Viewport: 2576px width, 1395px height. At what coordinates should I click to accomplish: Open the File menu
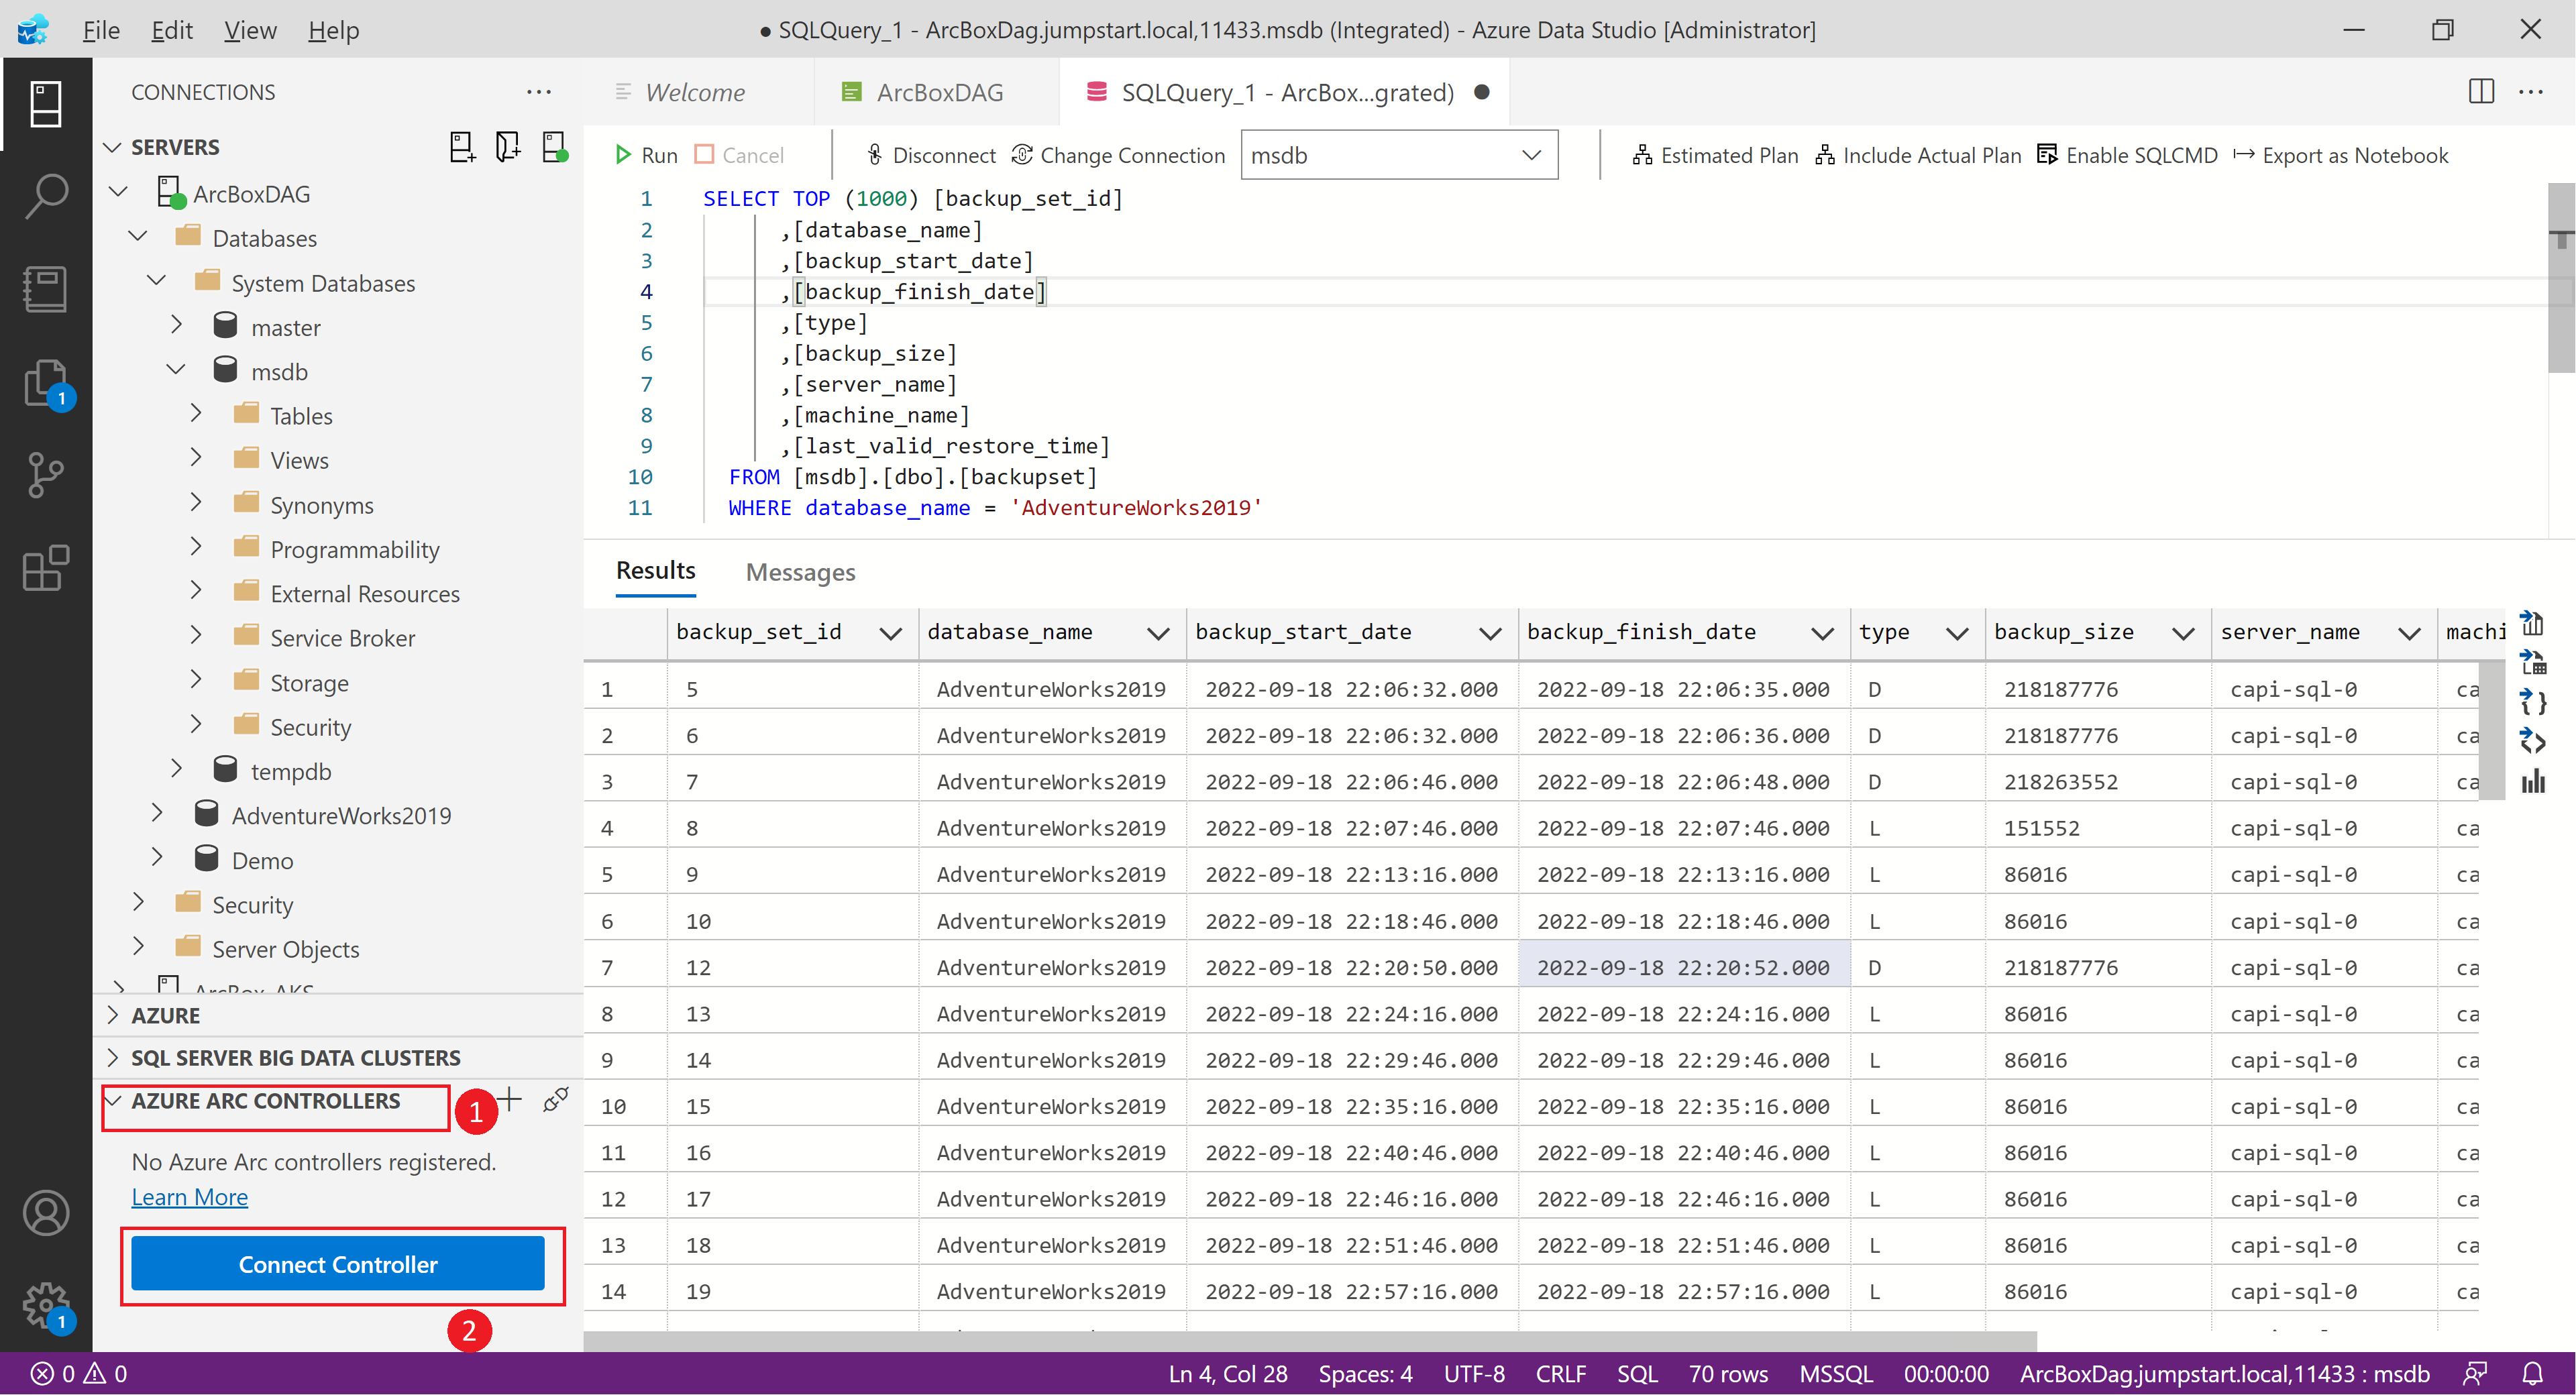point(101,30)
